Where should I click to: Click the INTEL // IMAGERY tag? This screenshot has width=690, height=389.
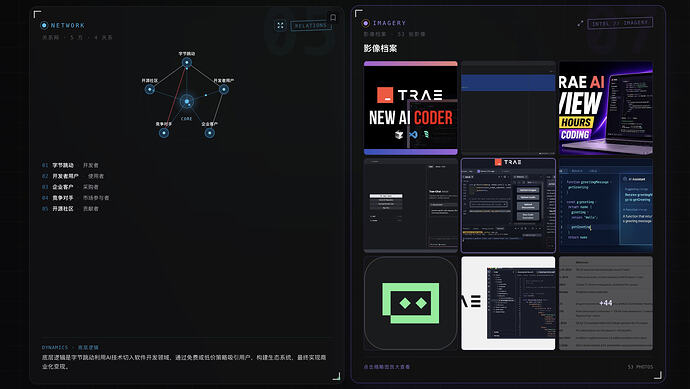tap(620, 23)
